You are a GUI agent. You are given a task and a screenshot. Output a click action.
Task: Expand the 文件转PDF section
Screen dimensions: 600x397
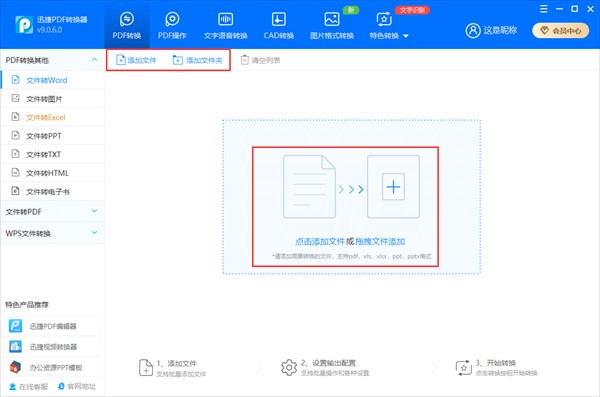click(x=52, y=212)
